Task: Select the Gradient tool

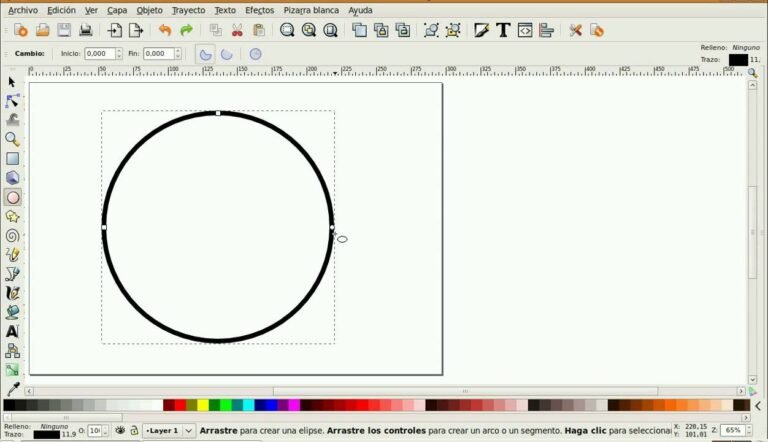Action: (x=12, y=369)
